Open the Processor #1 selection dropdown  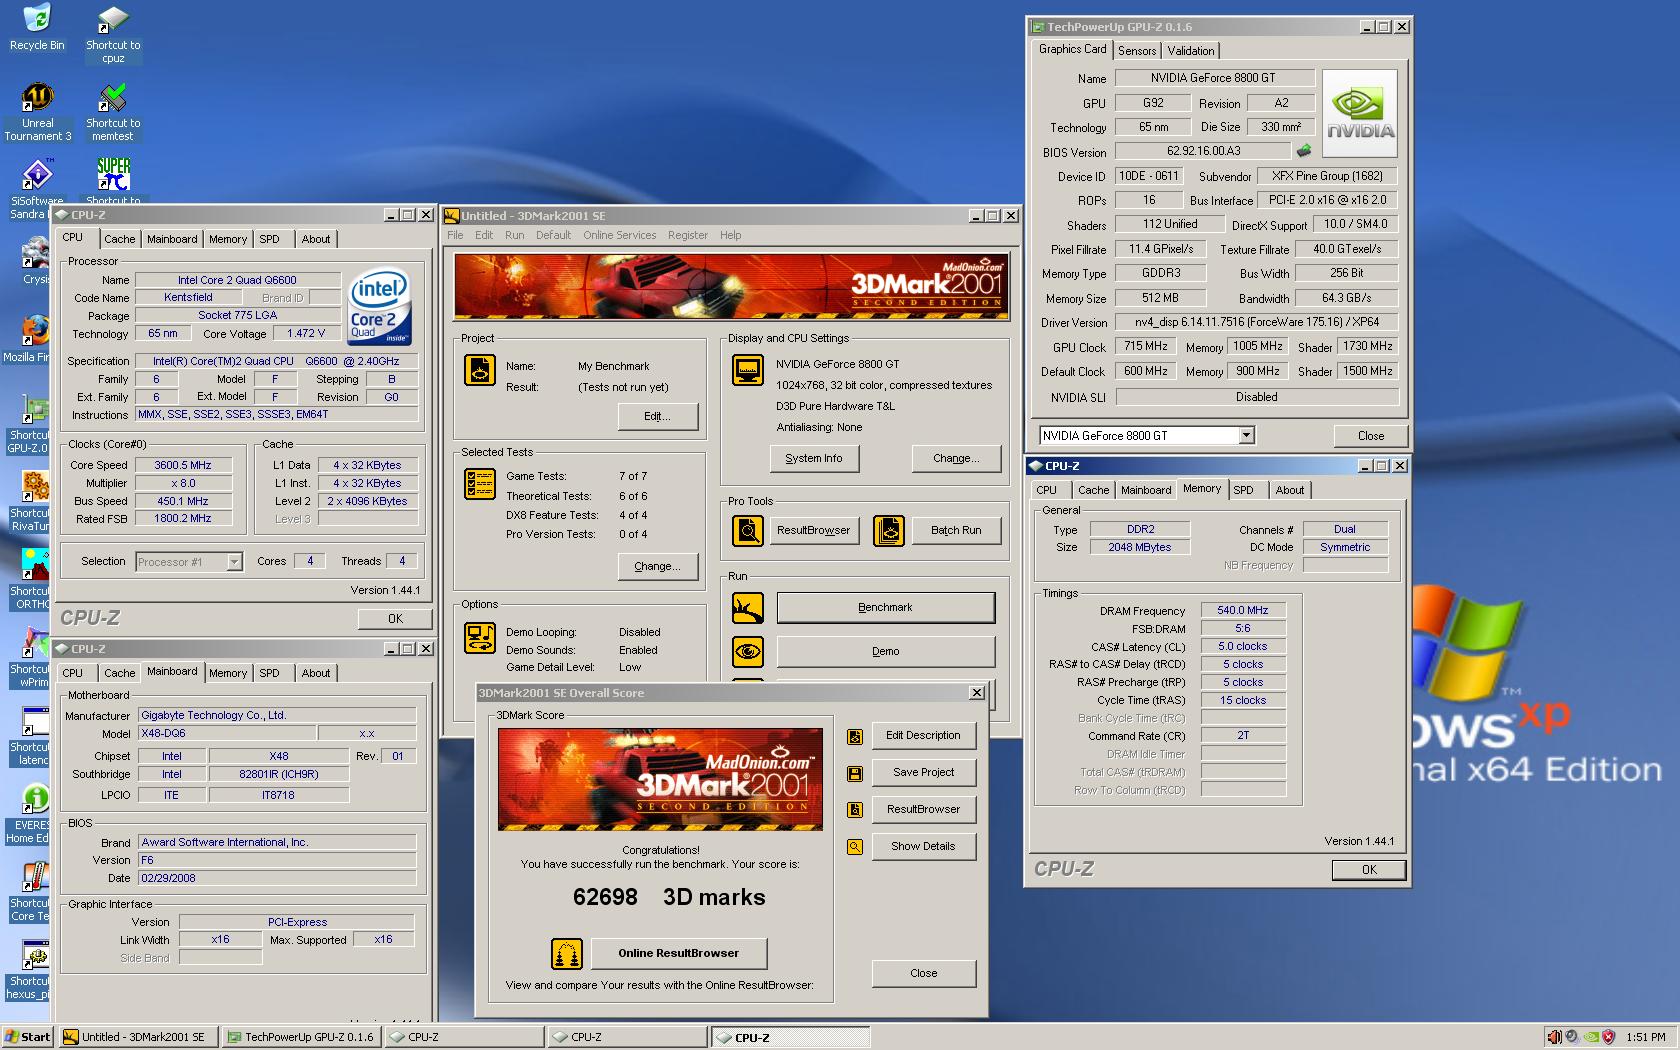(x=234, y=562)
